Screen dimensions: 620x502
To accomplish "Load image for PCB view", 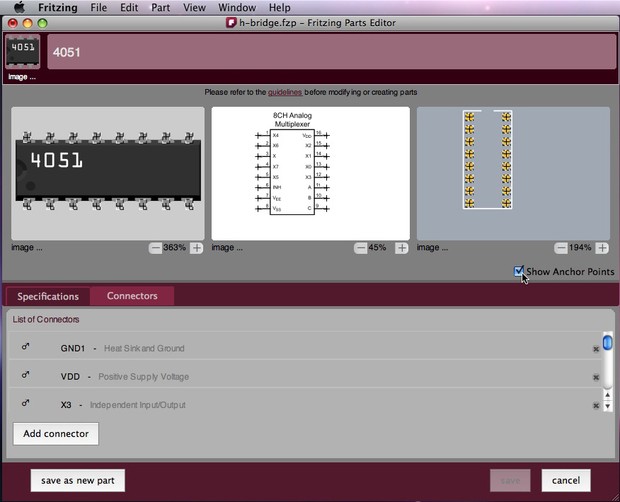I will coord(432,247).
